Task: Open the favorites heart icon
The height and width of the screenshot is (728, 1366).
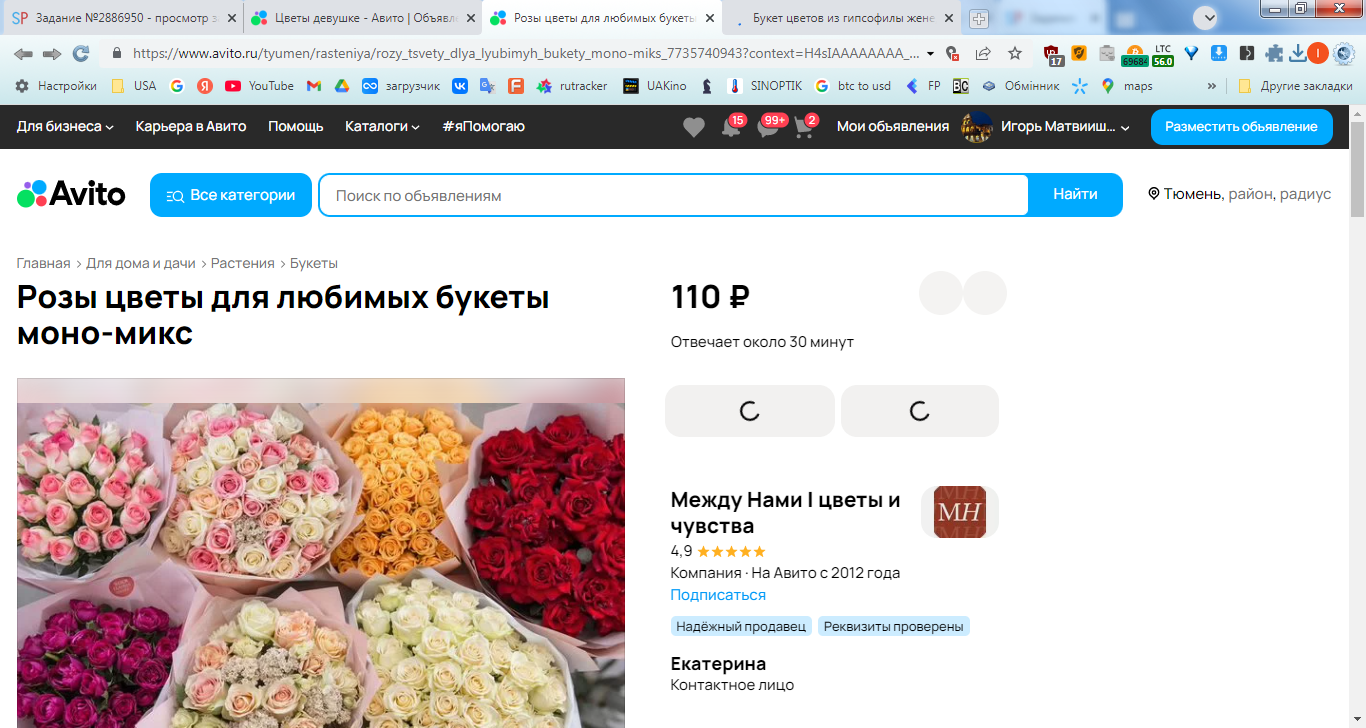Action: [693, 127]
